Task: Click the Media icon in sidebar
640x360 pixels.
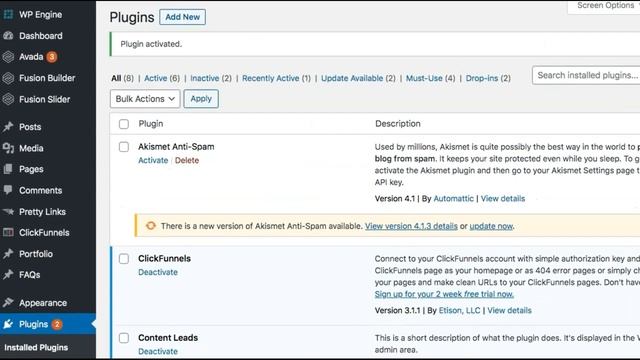Action: click(x=8, y=148)
